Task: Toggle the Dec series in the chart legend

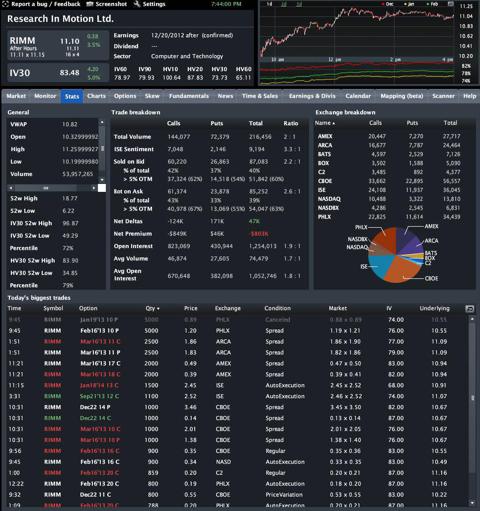Action: point(387,4)
